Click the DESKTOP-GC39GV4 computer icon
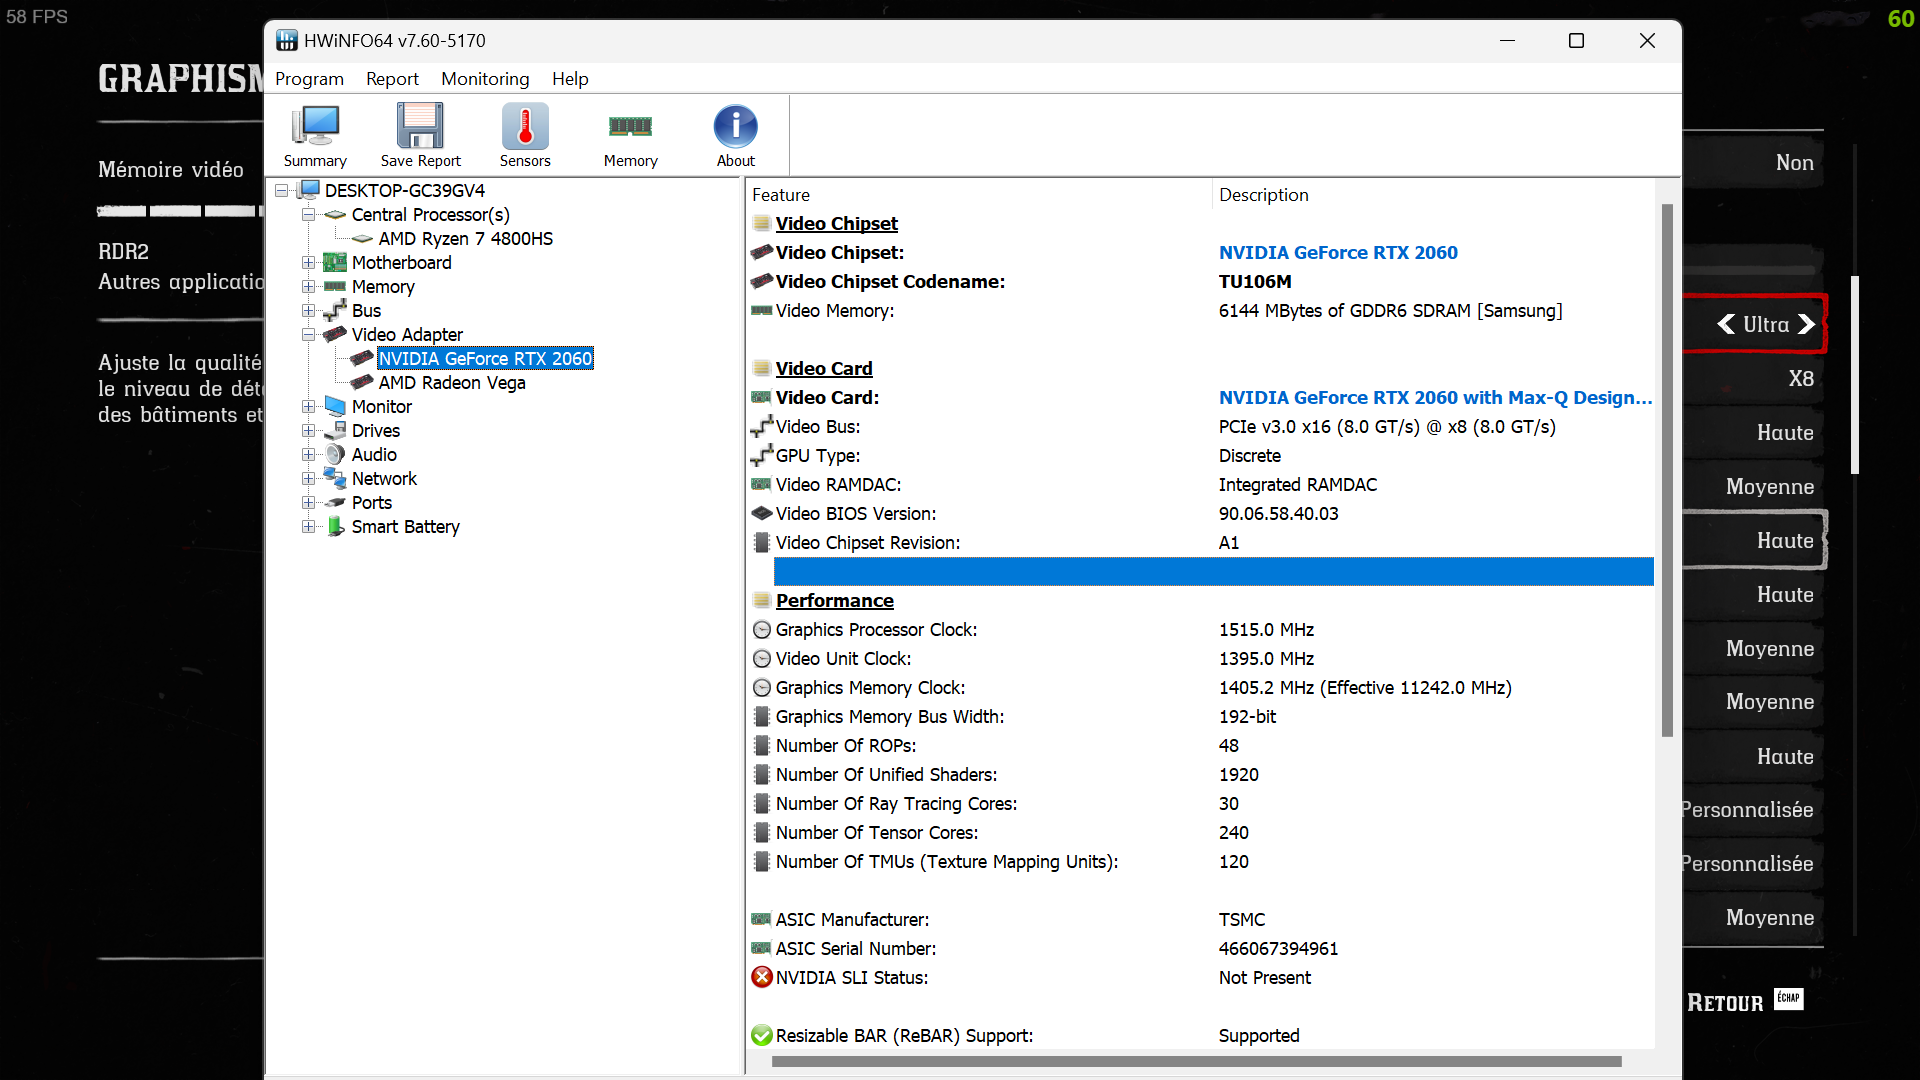This screenshot has height=1080, width=1920. pos(309,190)
